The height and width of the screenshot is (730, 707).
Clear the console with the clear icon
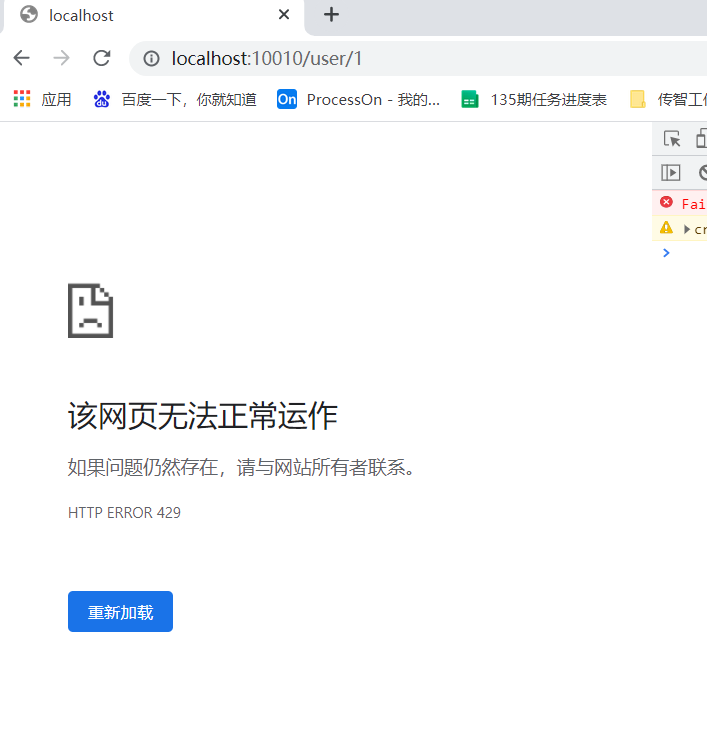tap(703, 172)
